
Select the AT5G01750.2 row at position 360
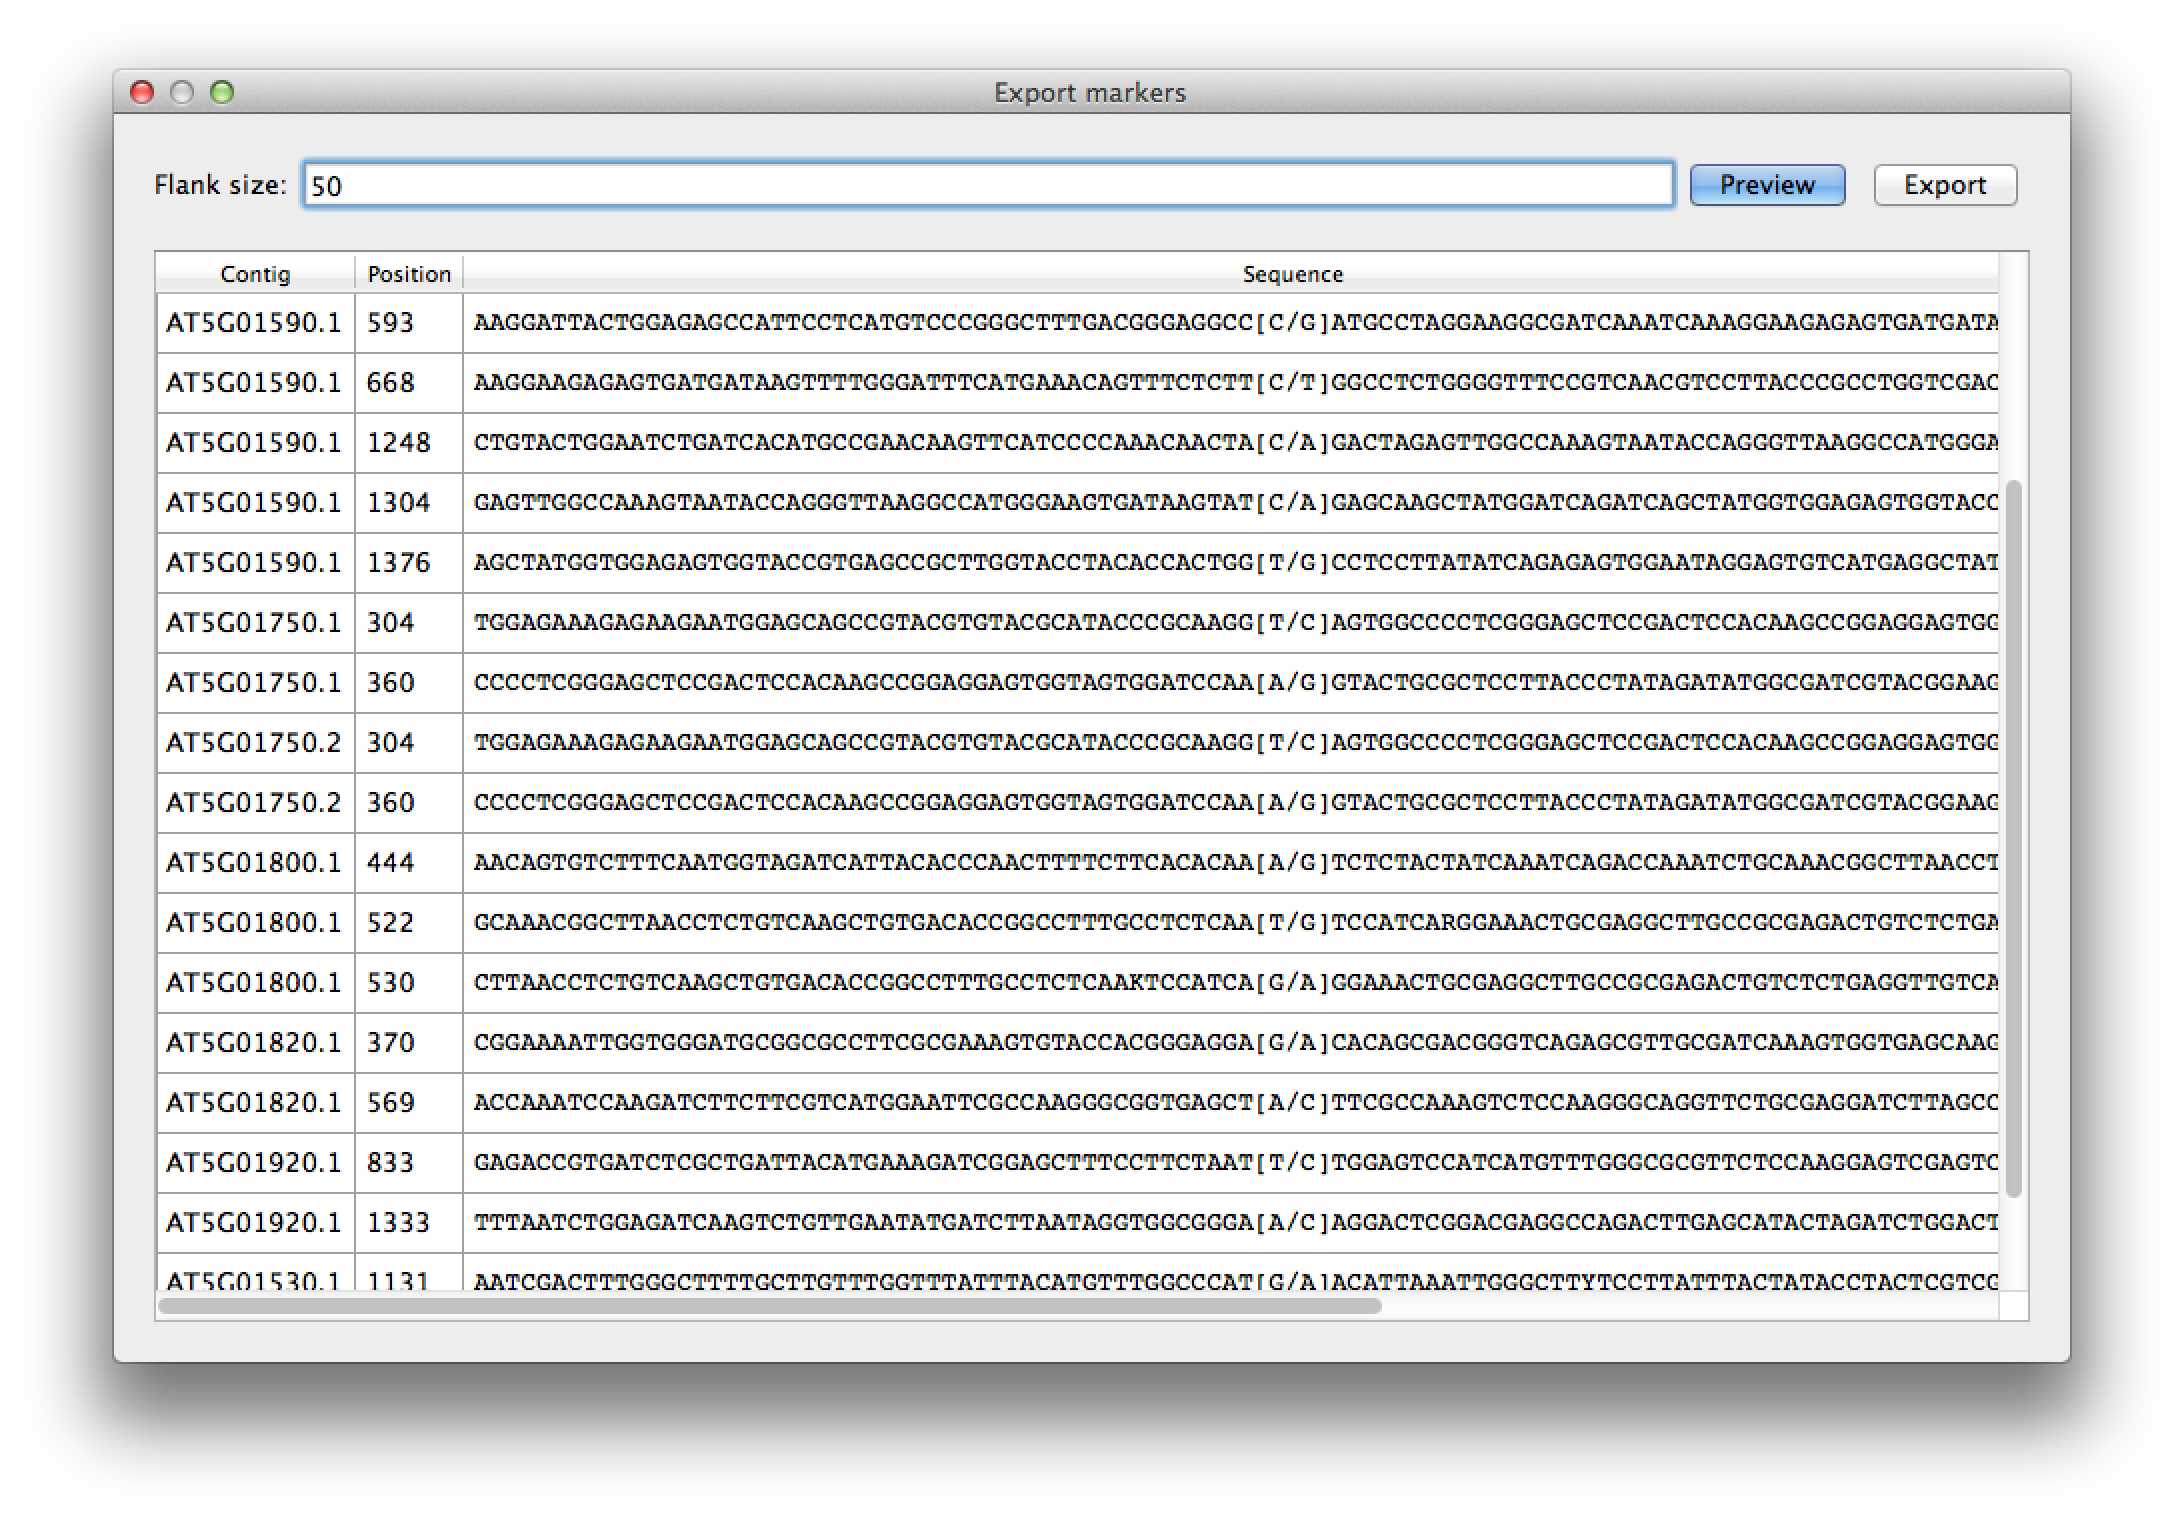click(253, 803)
